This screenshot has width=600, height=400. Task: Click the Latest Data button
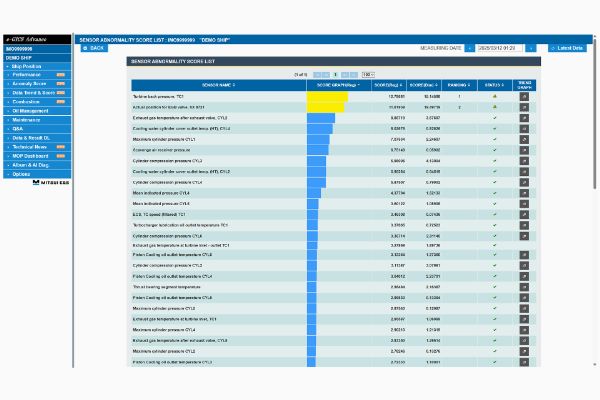pos(567,48)
